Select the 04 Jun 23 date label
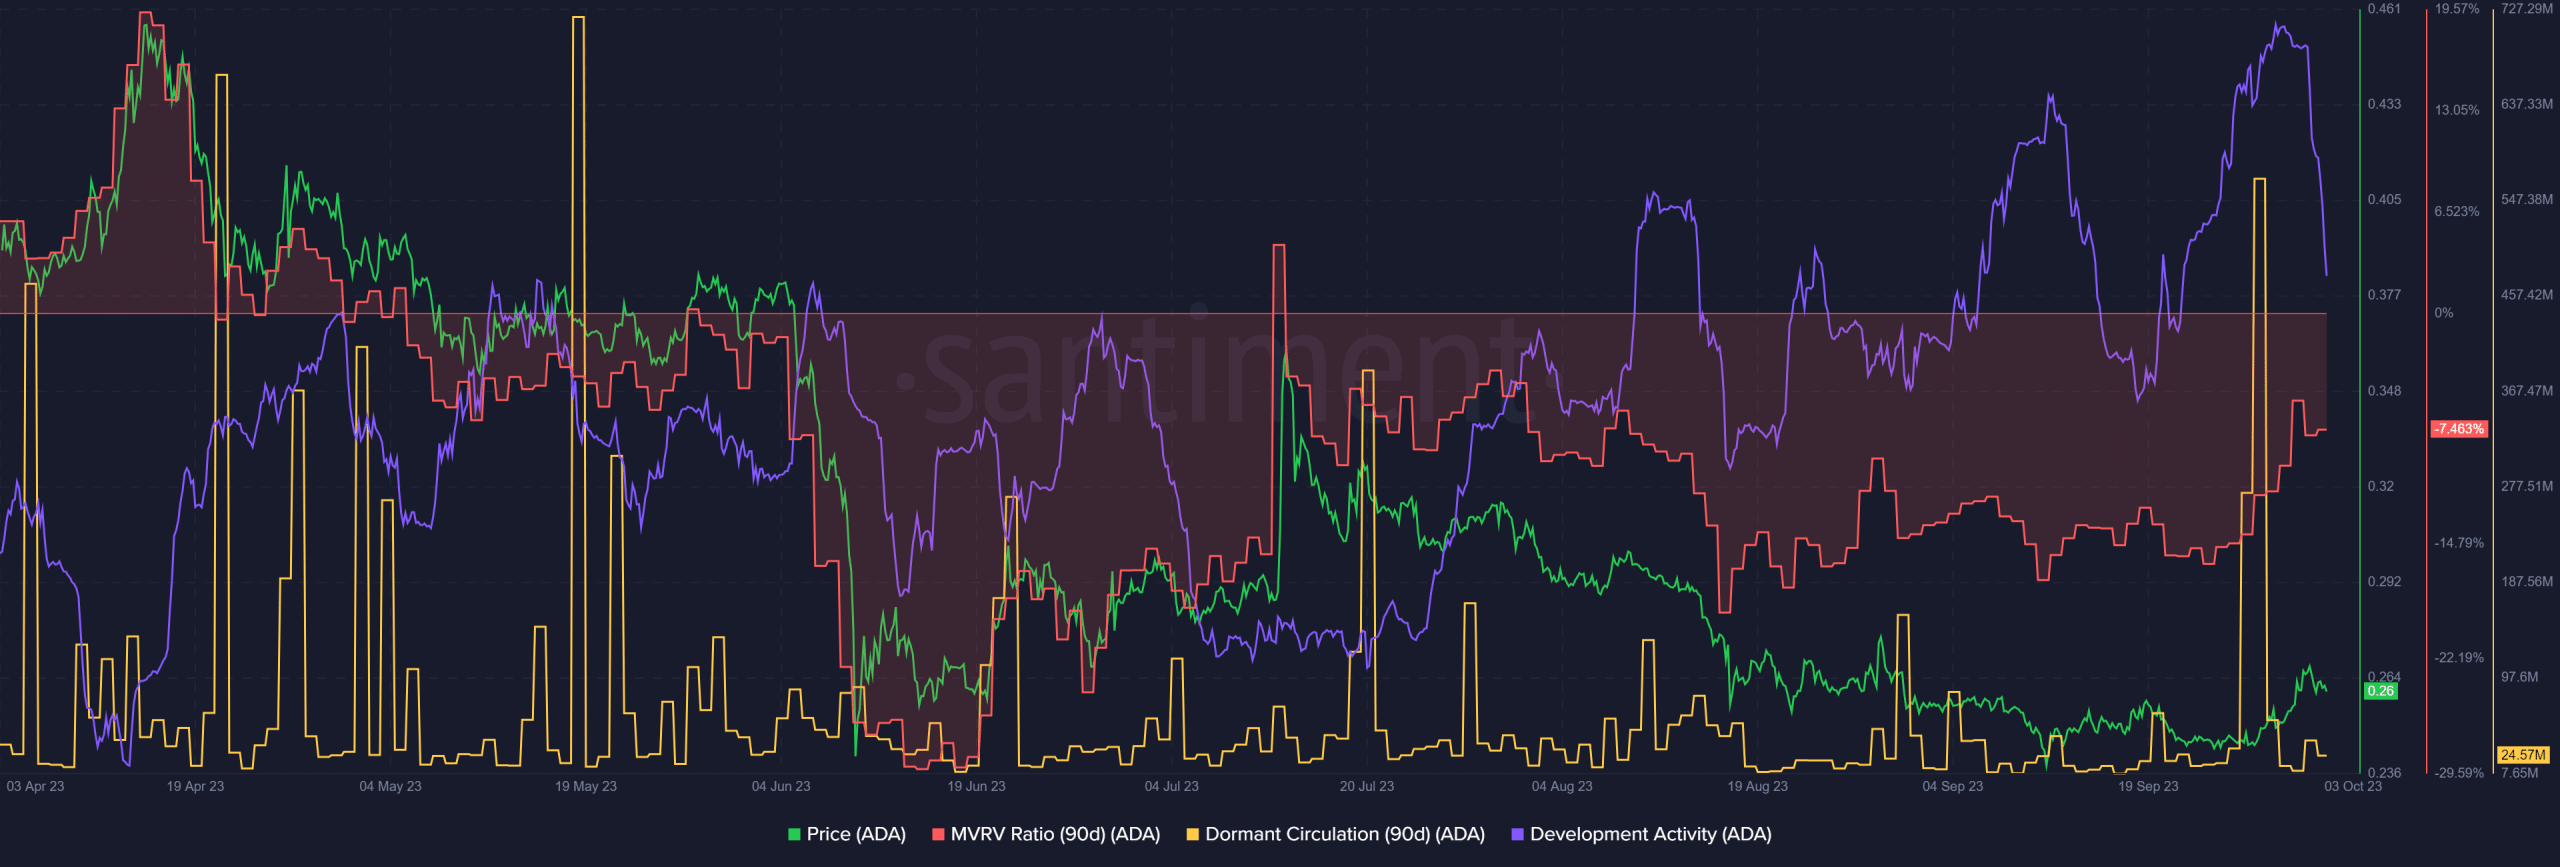 781,786
